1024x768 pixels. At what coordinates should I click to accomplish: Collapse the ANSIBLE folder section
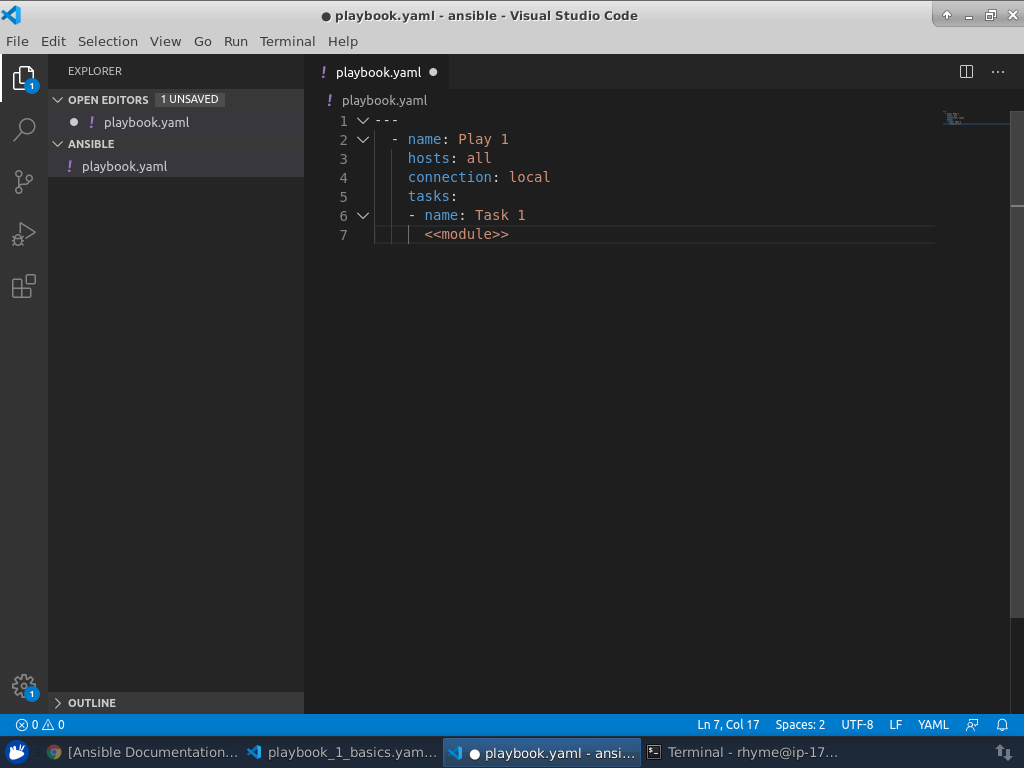(x=58, y=144)
